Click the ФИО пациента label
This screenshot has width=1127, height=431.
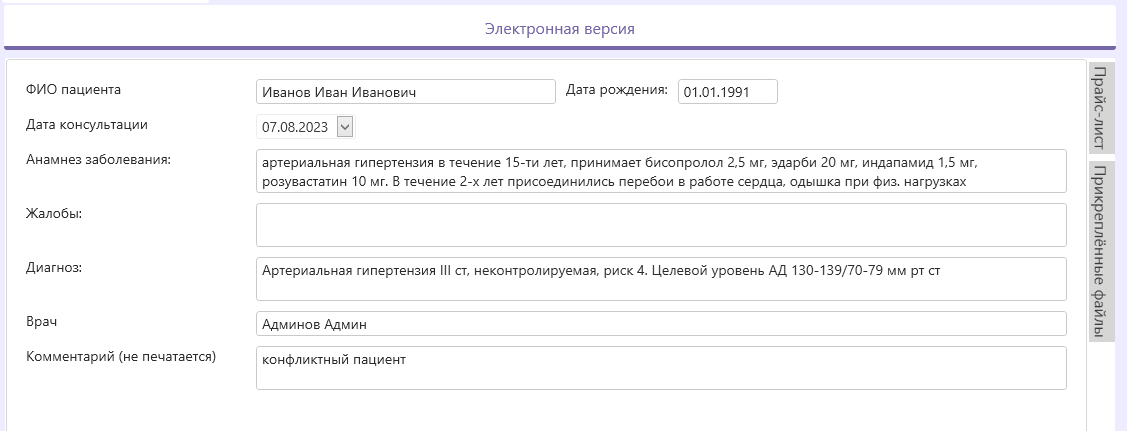[73, 90]
